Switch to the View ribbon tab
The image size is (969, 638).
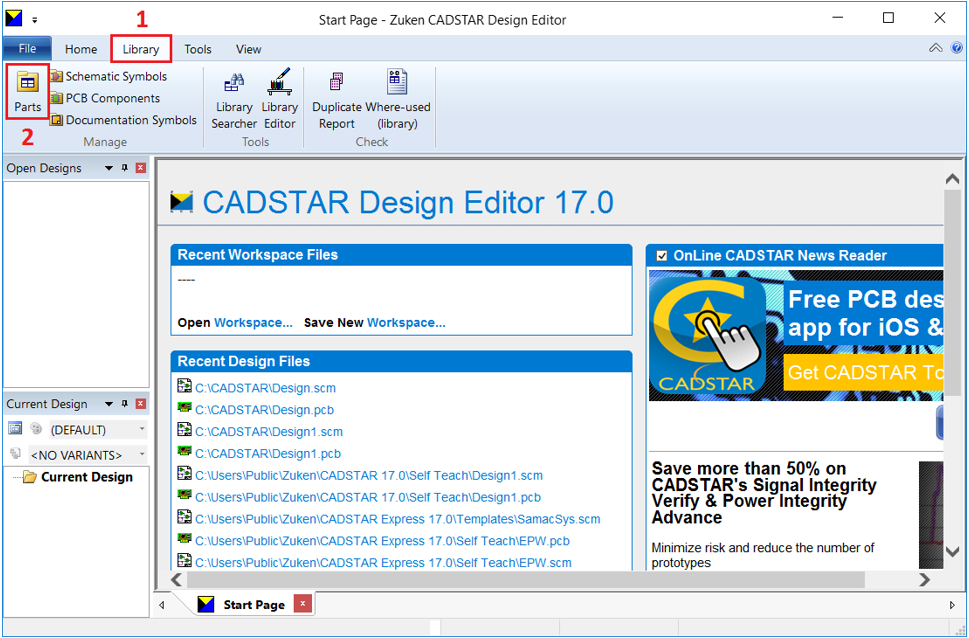coord(248,49)
